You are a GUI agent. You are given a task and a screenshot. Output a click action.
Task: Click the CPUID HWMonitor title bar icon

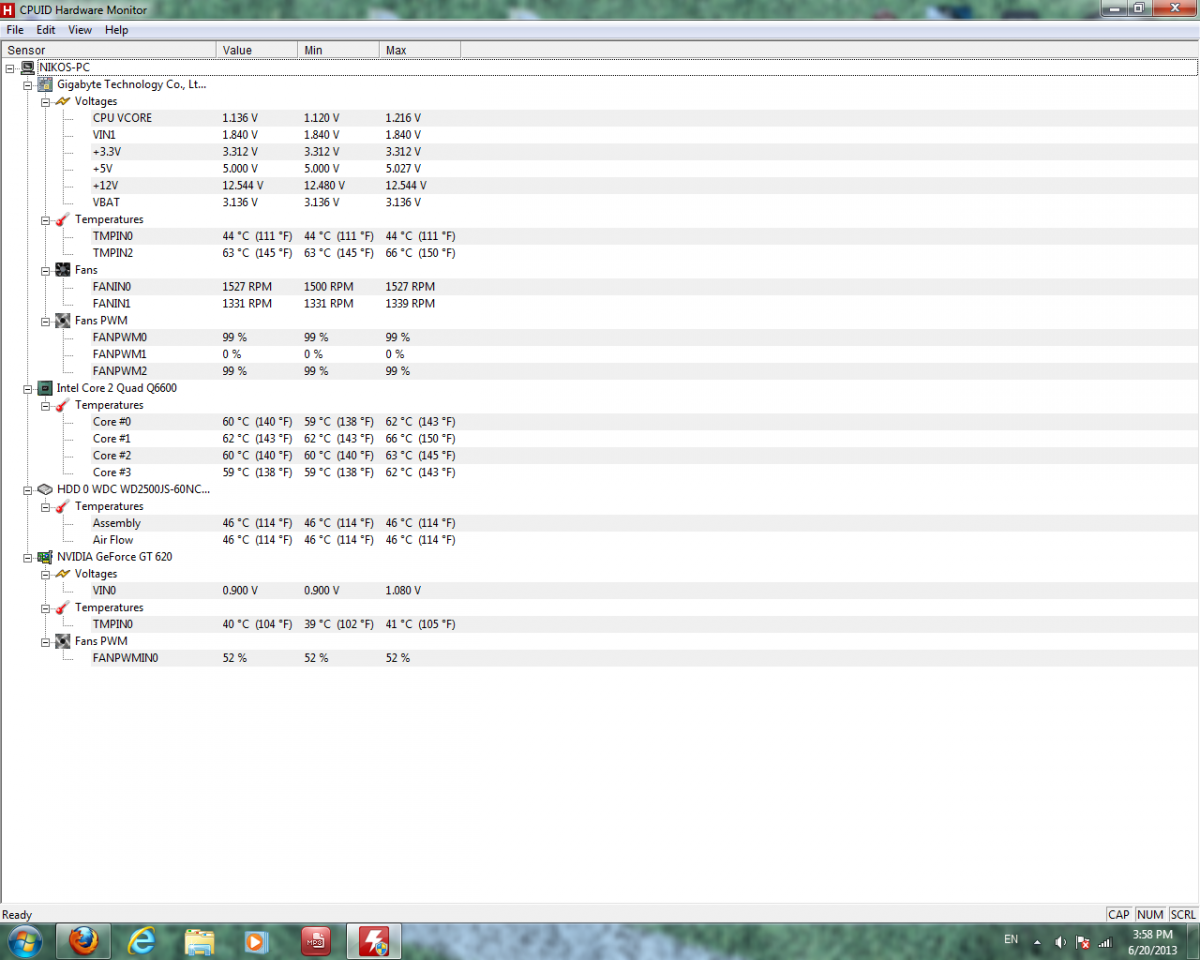coord(9,9)
